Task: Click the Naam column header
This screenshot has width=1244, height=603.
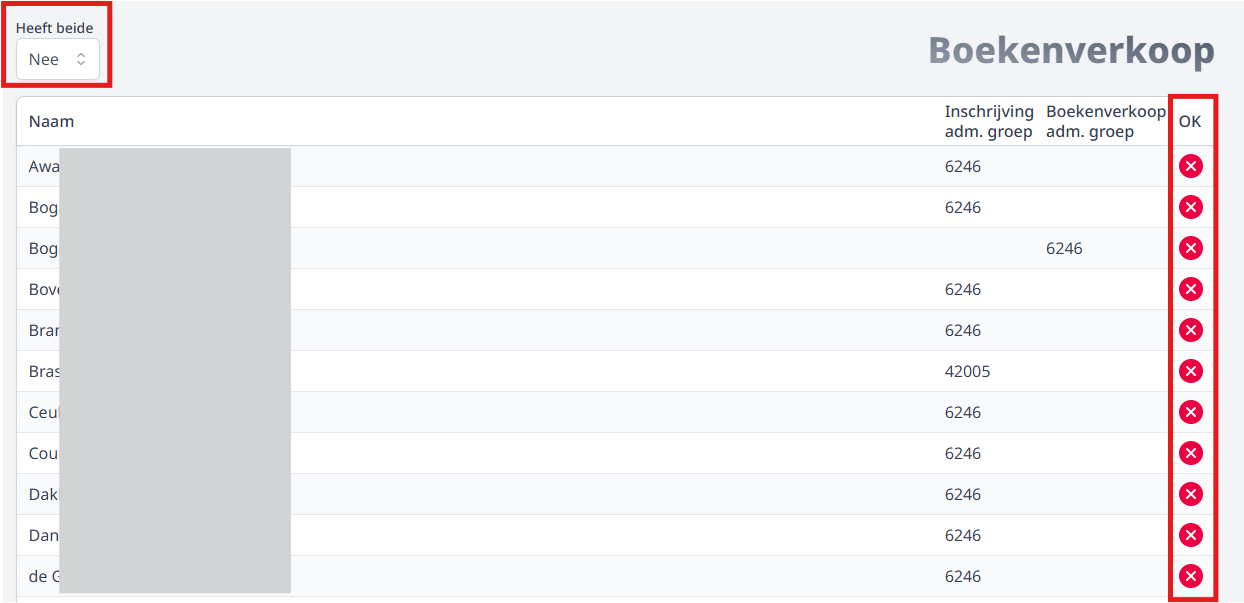Action: point(51,122)
